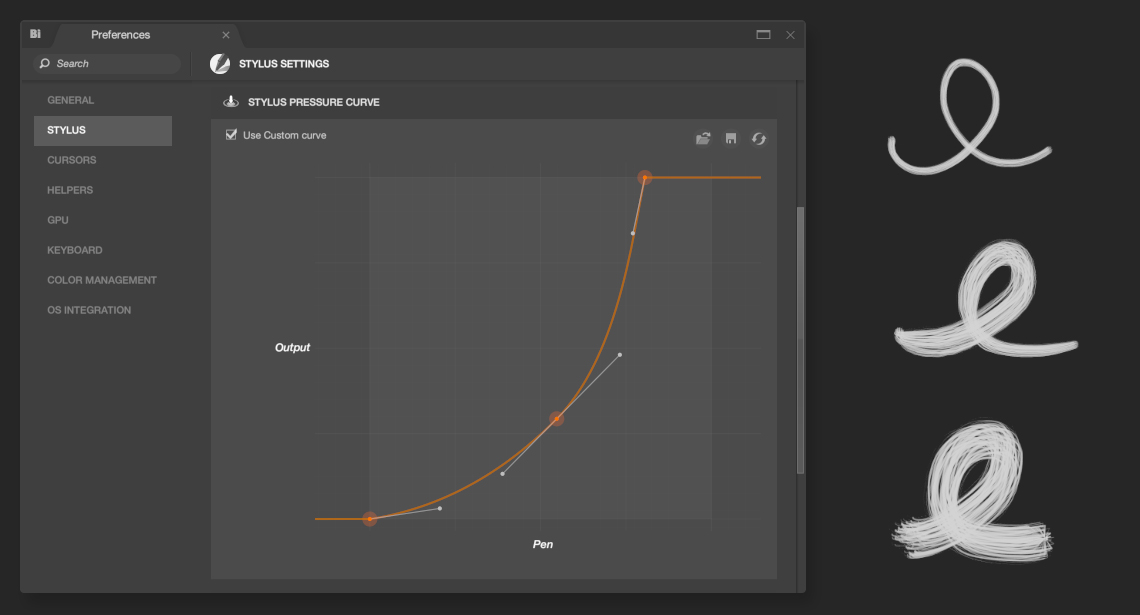Click the Stylus Settings heading
This screenshot has height=615, width=1140.
point(284,64)
